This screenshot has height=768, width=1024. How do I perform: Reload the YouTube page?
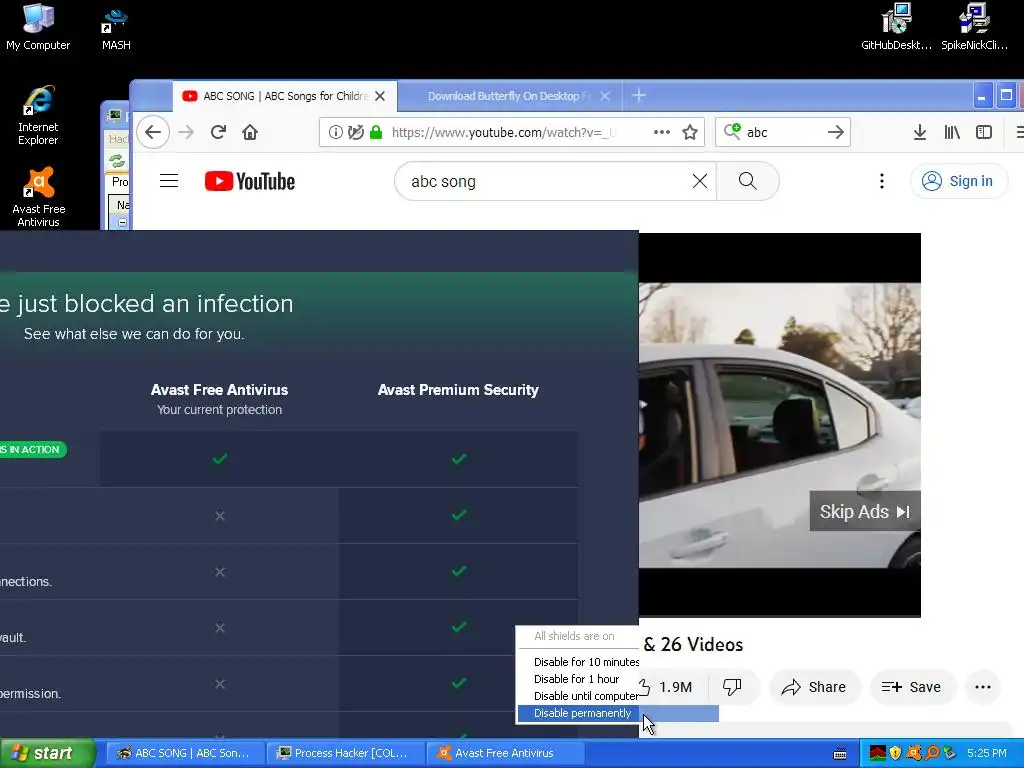click(x=218, y=133)
